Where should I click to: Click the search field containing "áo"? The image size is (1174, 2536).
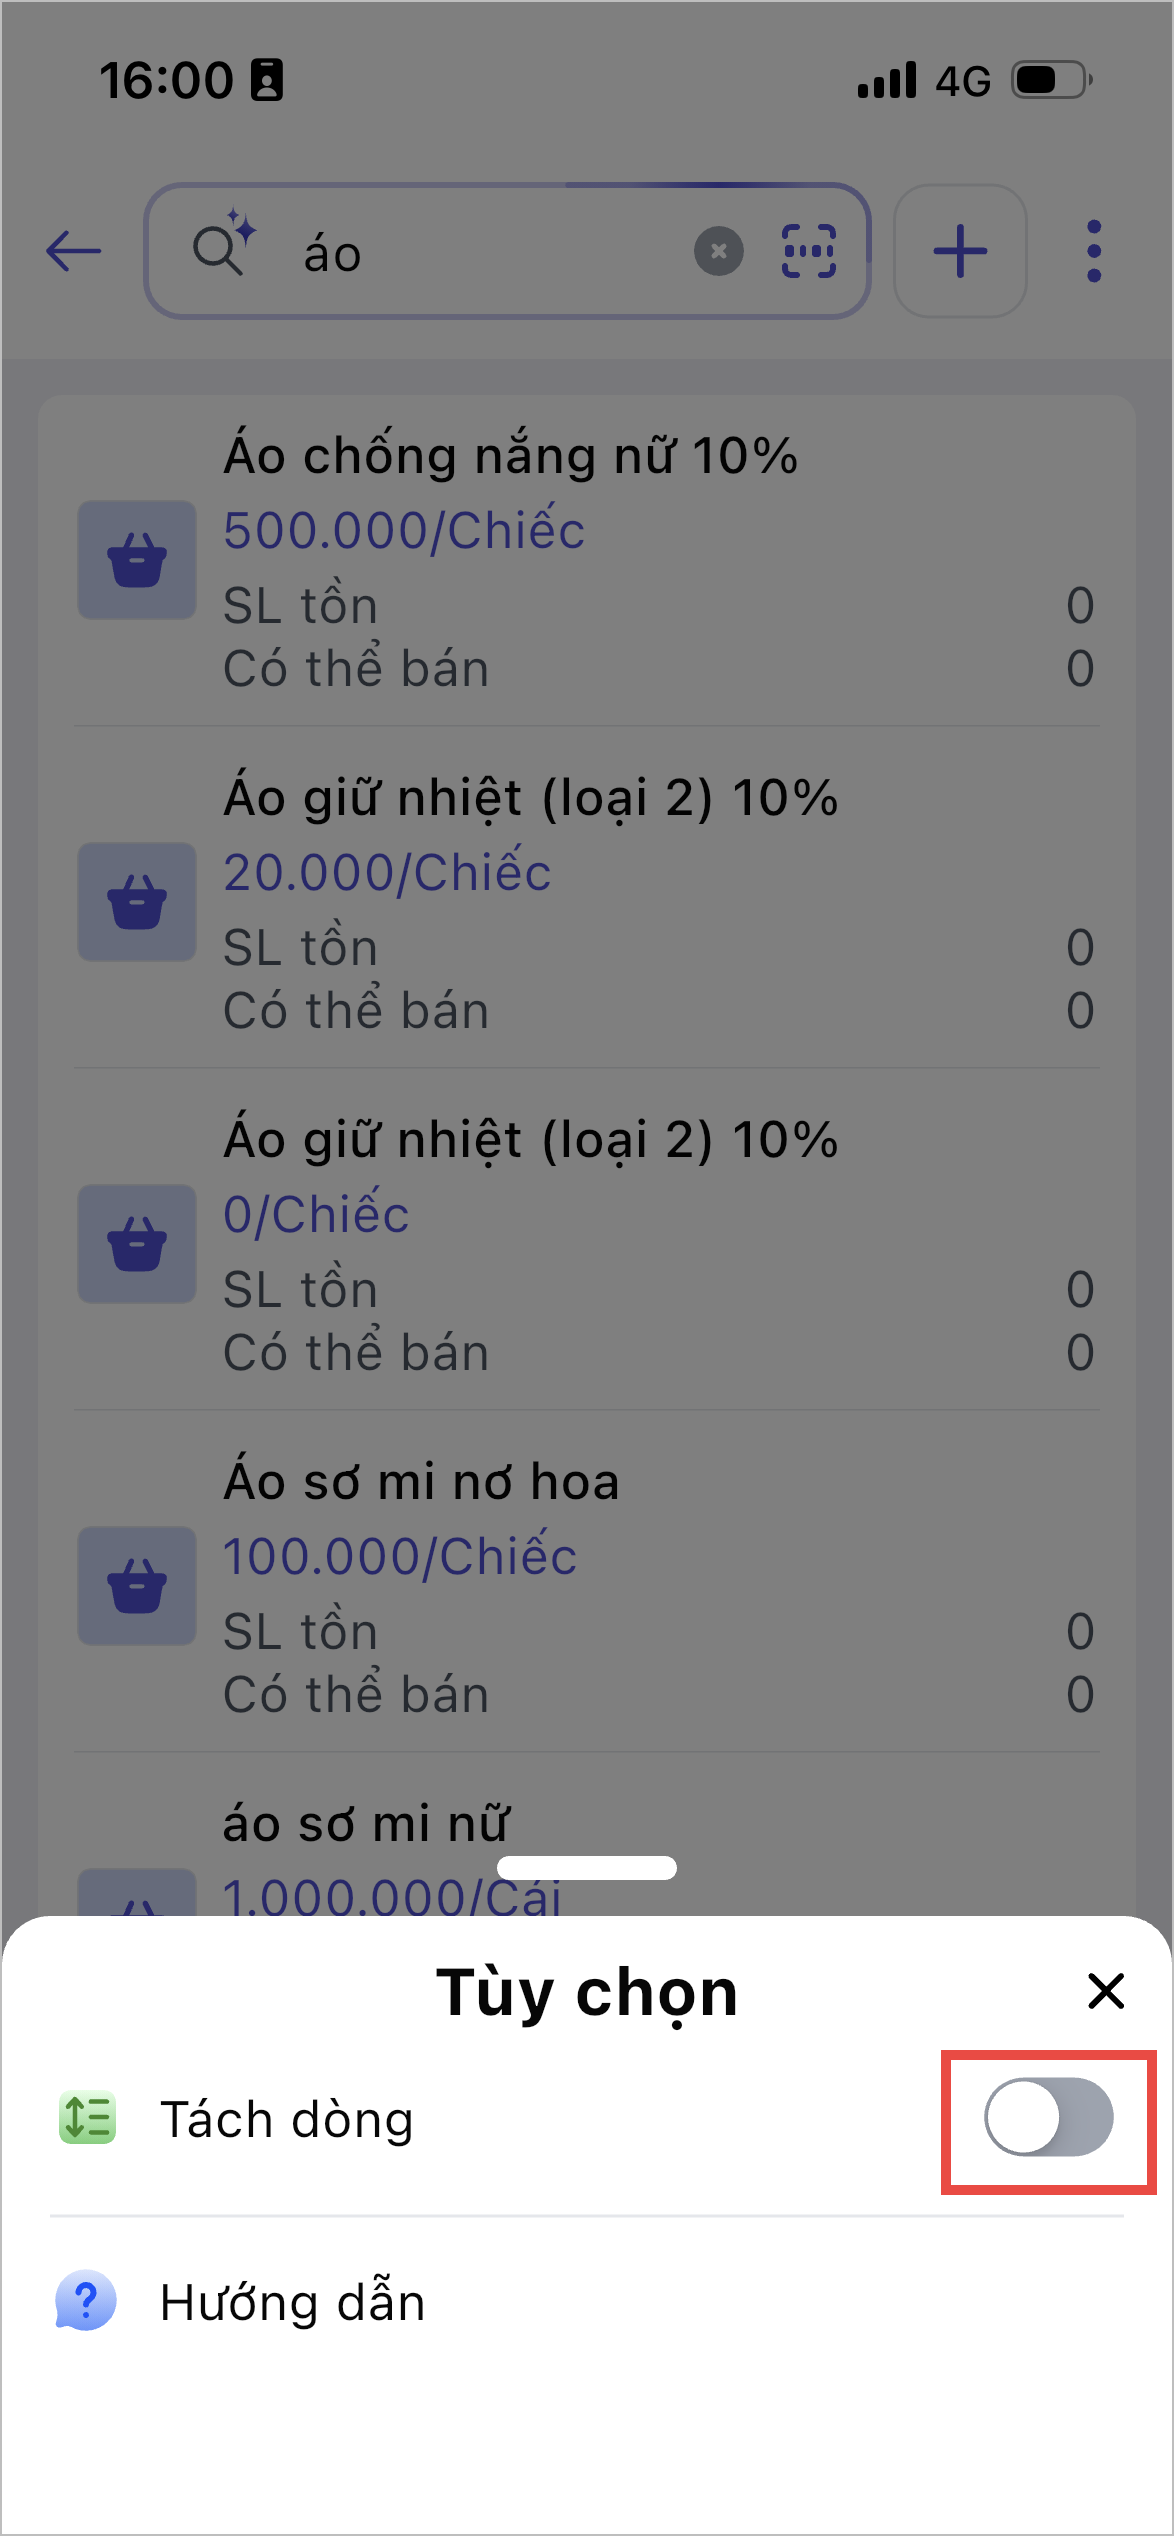pos(480,253)
